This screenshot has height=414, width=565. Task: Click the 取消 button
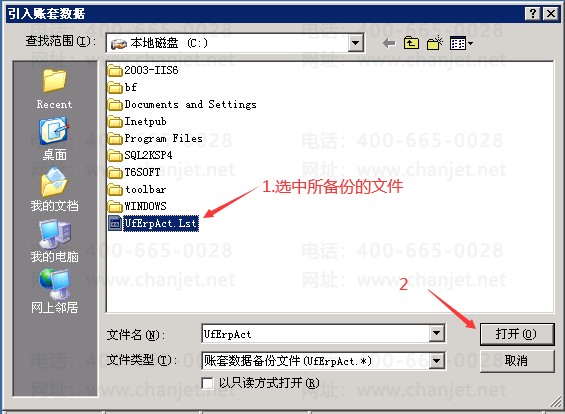[517, 361]
